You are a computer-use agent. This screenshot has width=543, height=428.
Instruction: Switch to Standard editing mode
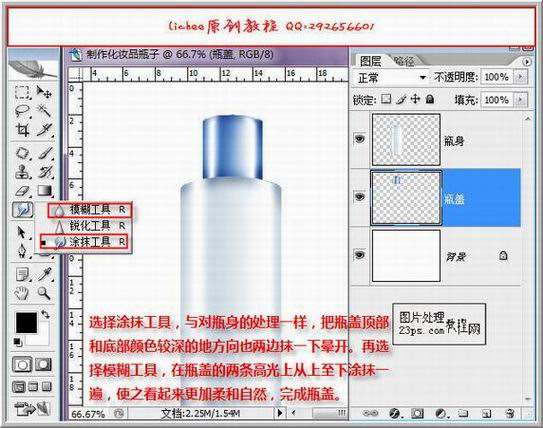pyautogui.click(x=22, y=364)
